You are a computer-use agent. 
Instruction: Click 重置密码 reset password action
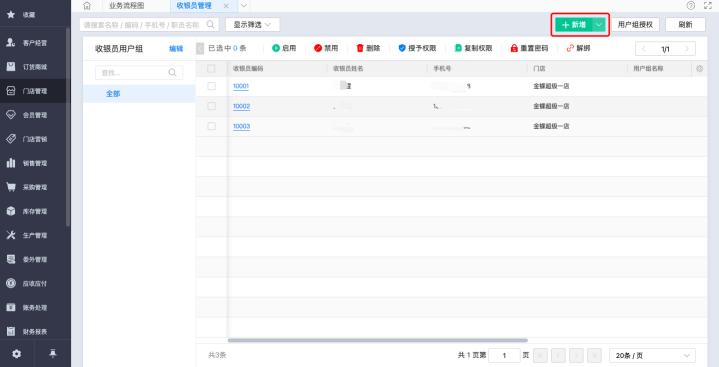tap(529, 48)
